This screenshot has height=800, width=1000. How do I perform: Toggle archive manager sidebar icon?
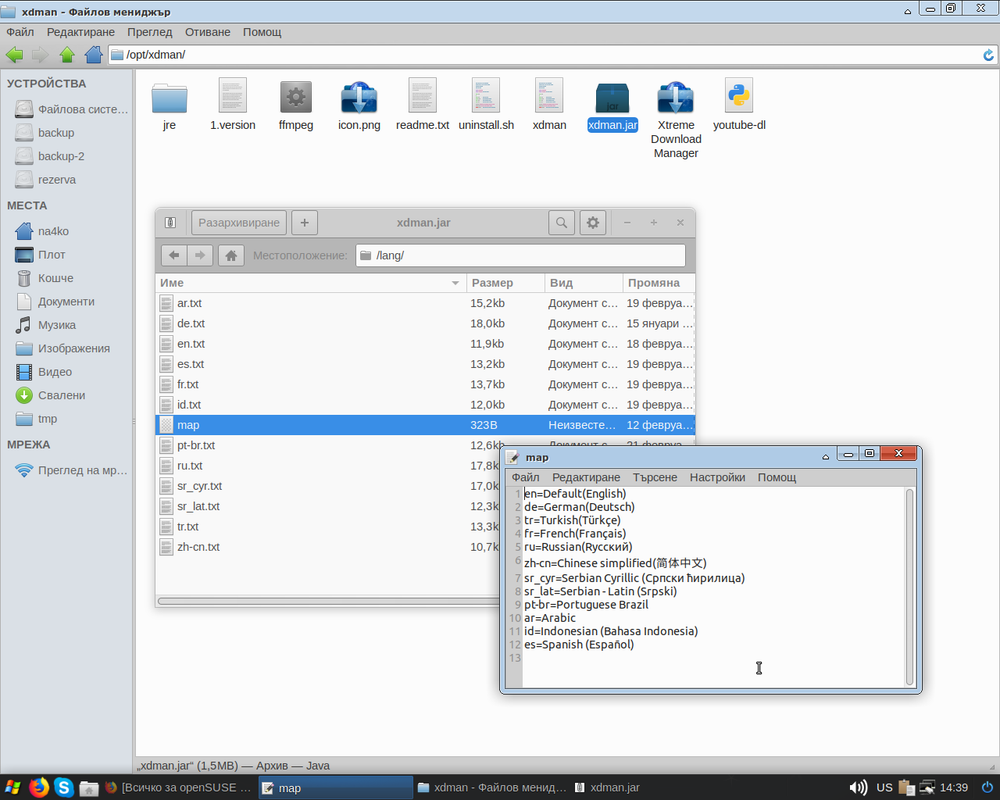click(170, 223)
